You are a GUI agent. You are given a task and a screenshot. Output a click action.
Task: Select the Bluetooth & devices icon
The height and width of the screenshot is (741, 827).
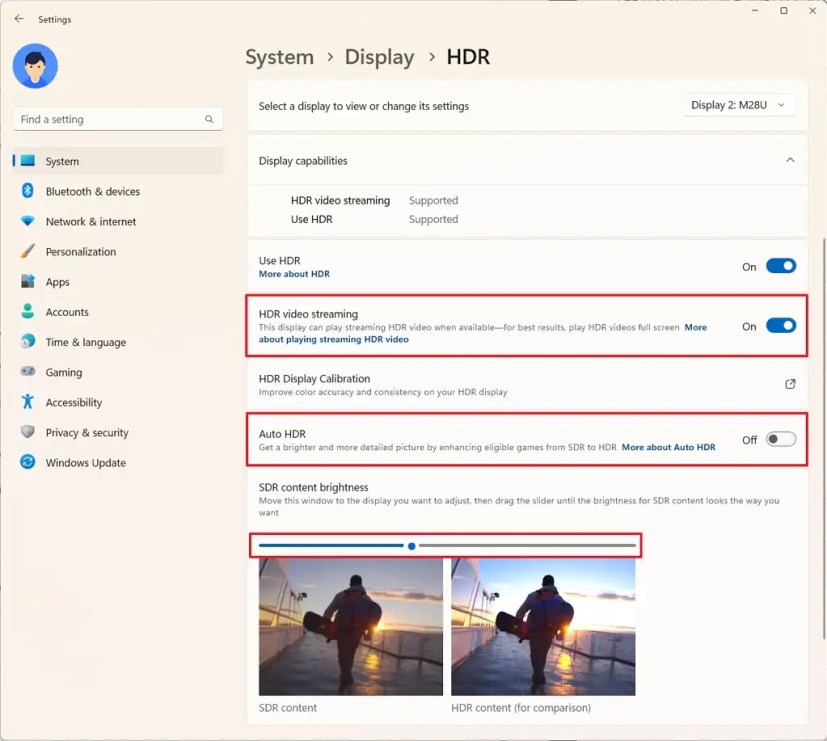(26, 191)
